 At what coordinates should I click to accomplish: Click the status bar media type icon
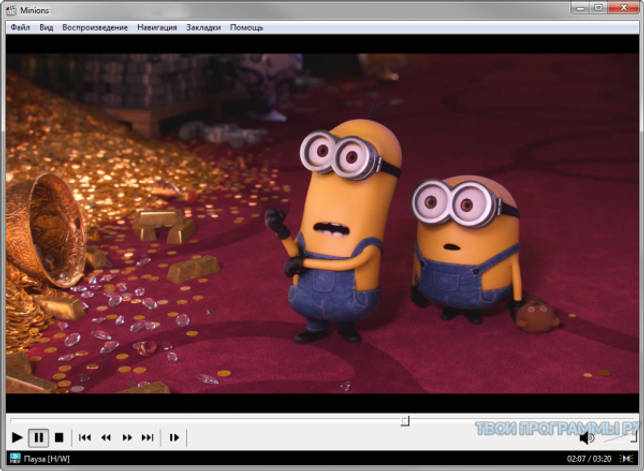pyautogui.click(x=15, y=458)
